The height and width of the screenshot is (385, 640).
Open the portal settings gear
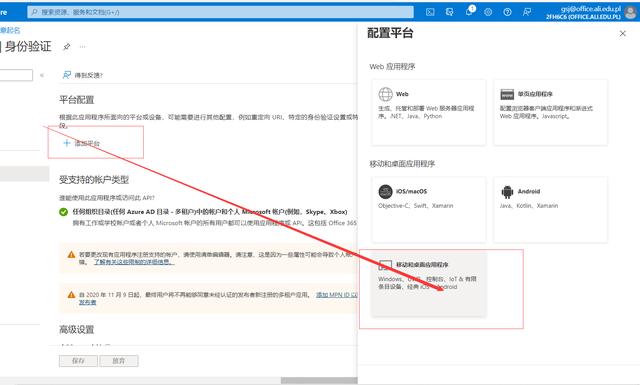tap(488, 12)
